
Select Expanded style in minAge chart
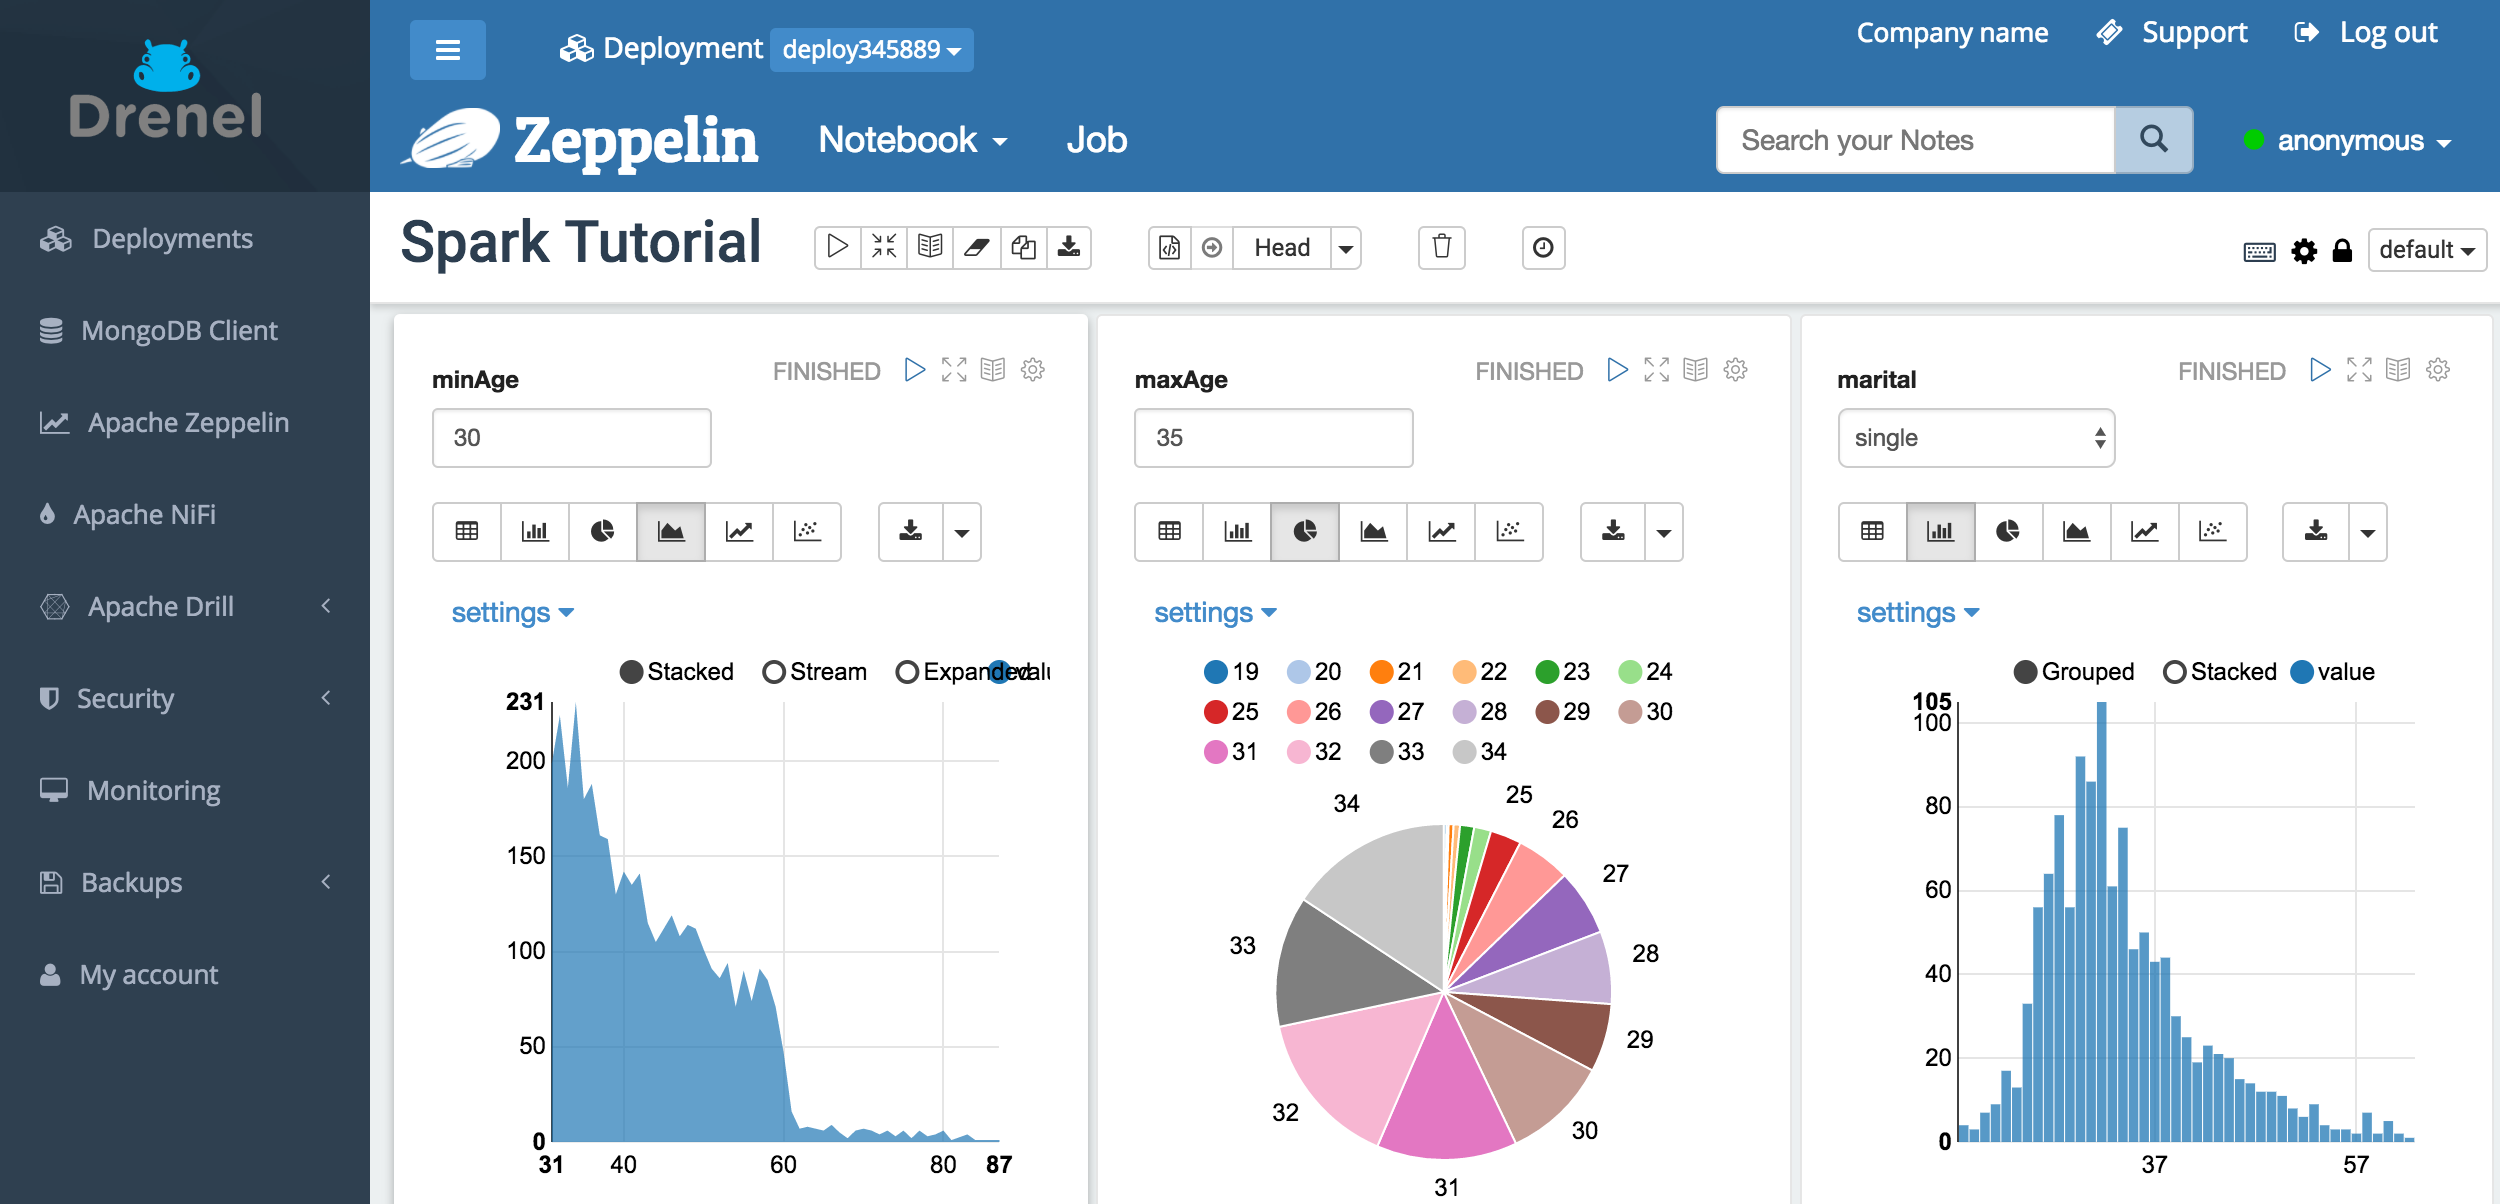pos(962,672)
